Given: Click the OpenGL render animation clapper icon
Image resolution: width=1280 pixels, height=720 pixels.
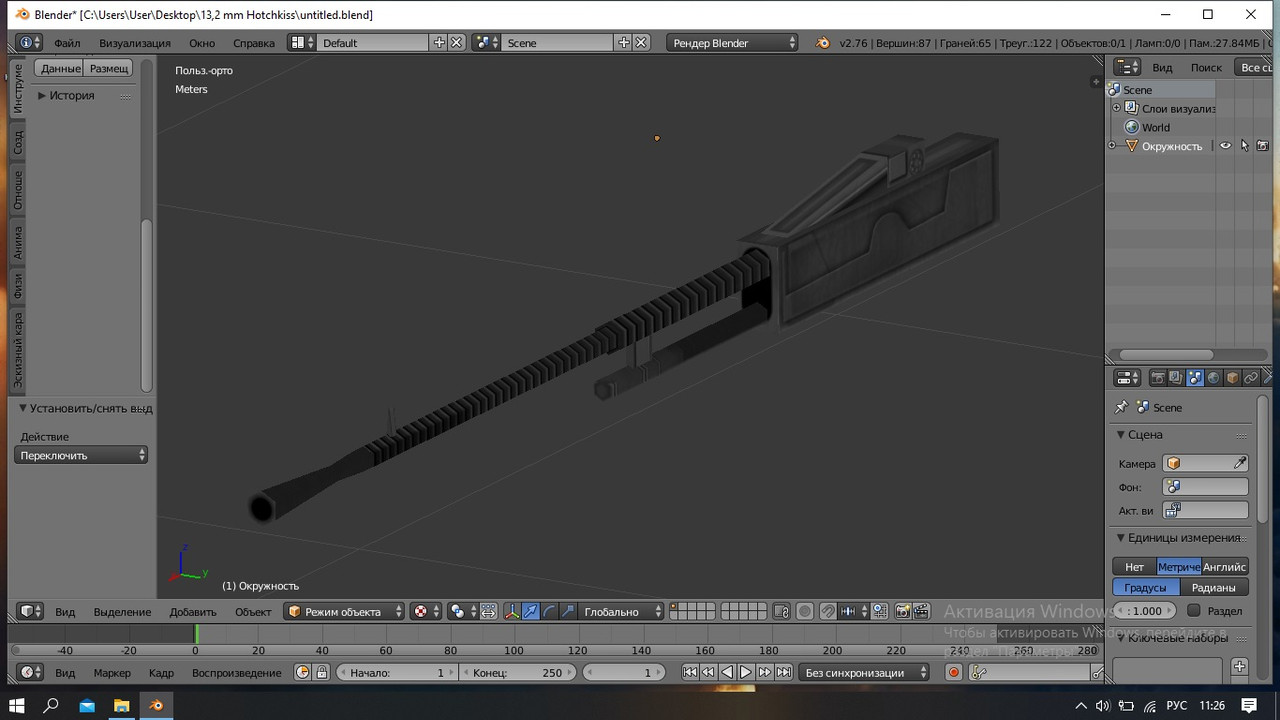Looking at the screenshot, I should (x=921, y=612).
